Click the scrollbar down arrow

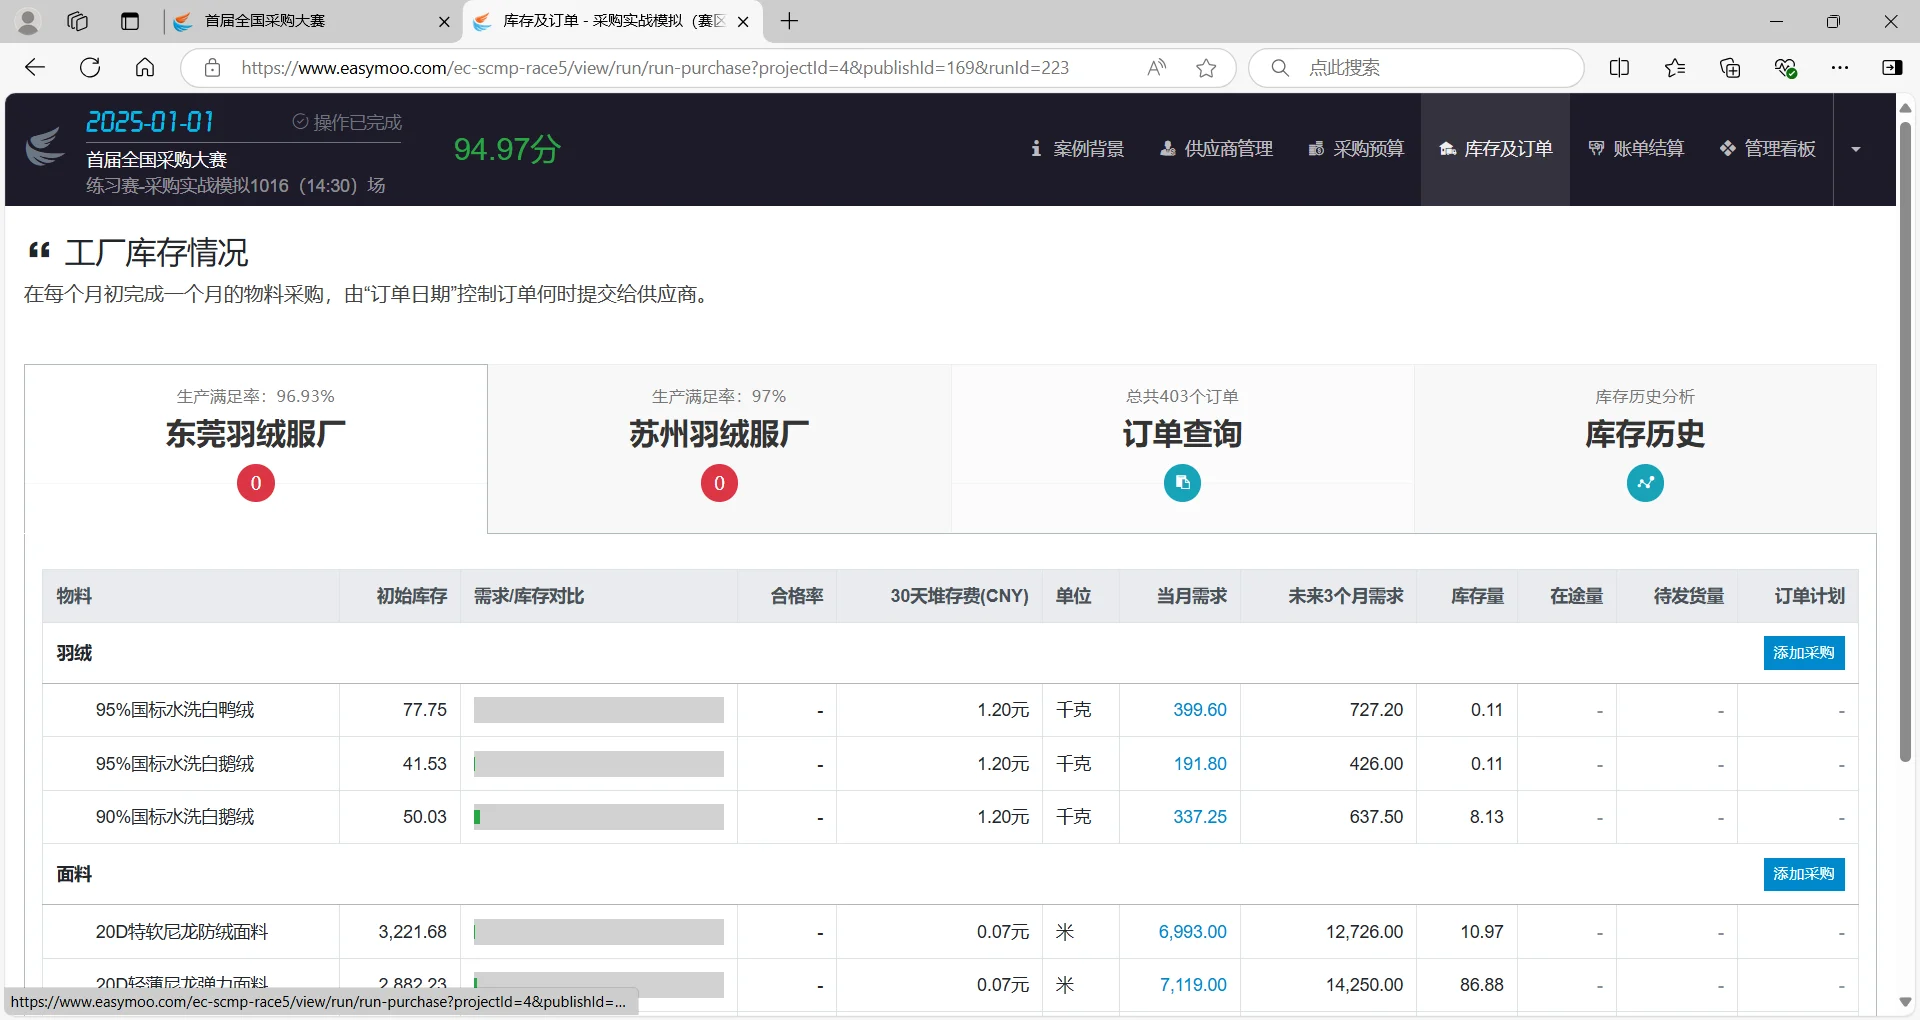pyautogui.click(x=1905, y=1002)
